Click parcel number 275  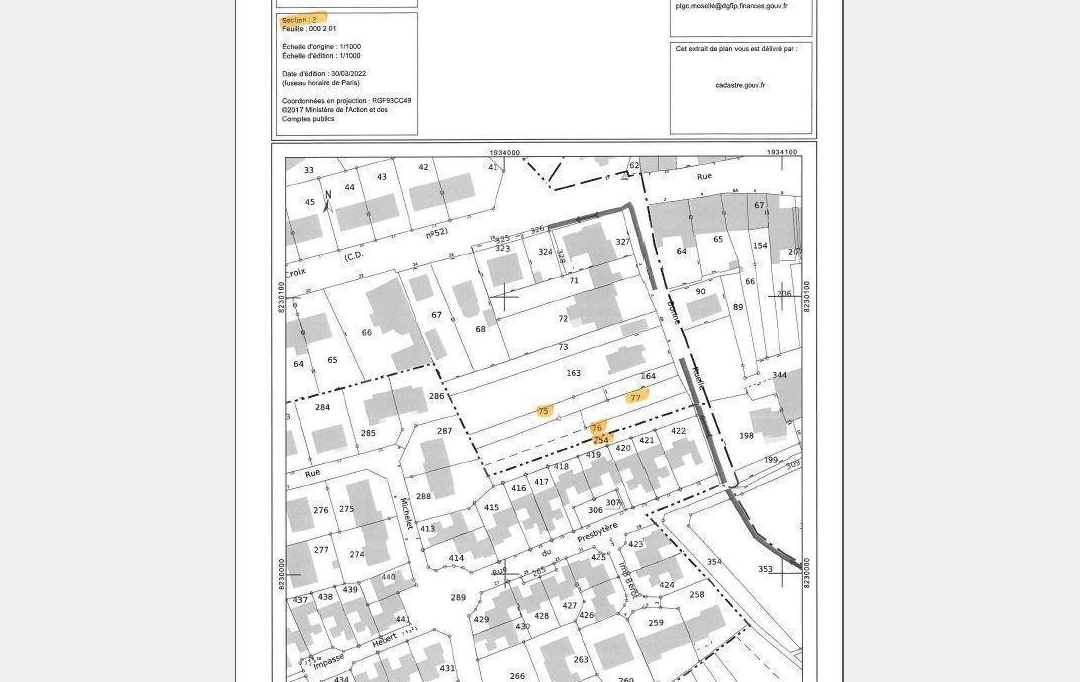(x=346, y=509)
